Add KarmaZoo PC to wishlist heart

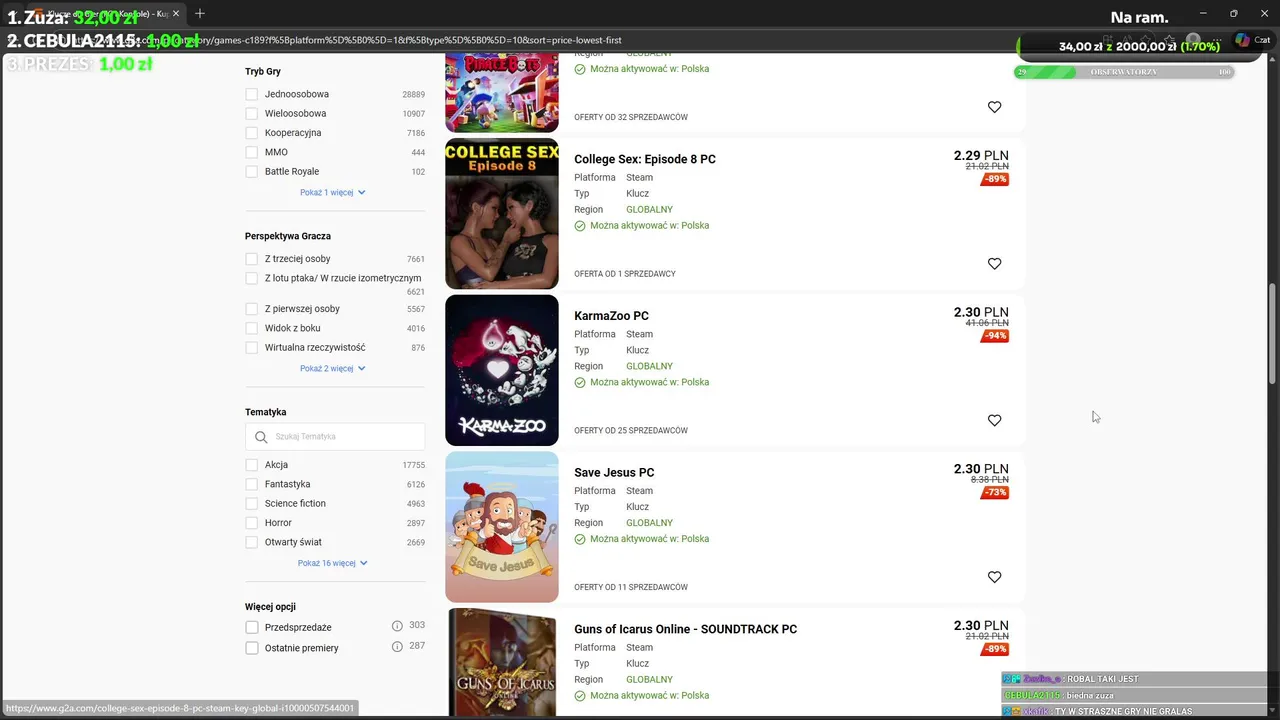click(x=994, y=421)
